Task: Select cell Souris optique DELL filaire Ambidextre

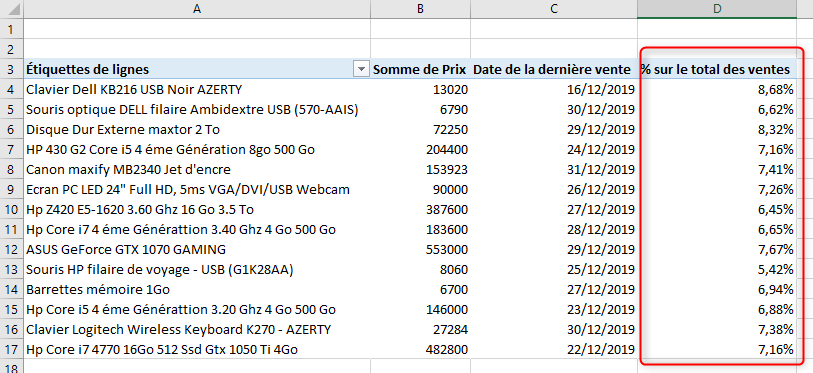Action: point(197,110)
